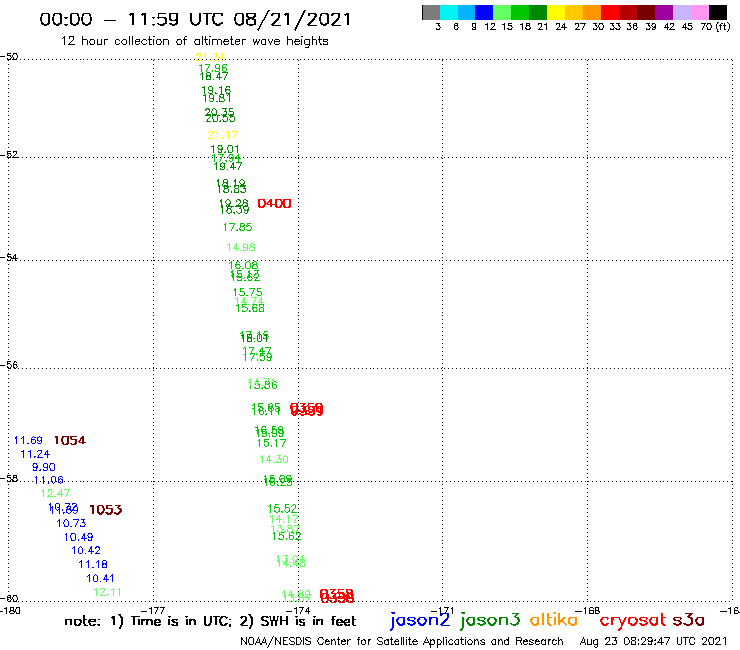Click the light green value 12.11

(108, 592)
